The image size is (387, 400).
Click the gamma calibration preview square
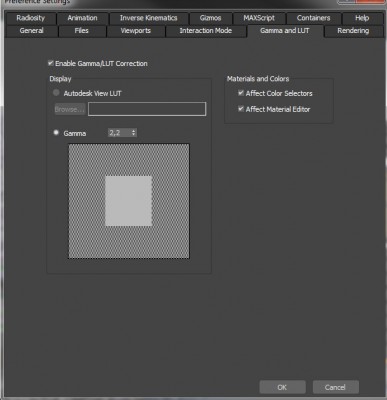click(x=129, y=201)
